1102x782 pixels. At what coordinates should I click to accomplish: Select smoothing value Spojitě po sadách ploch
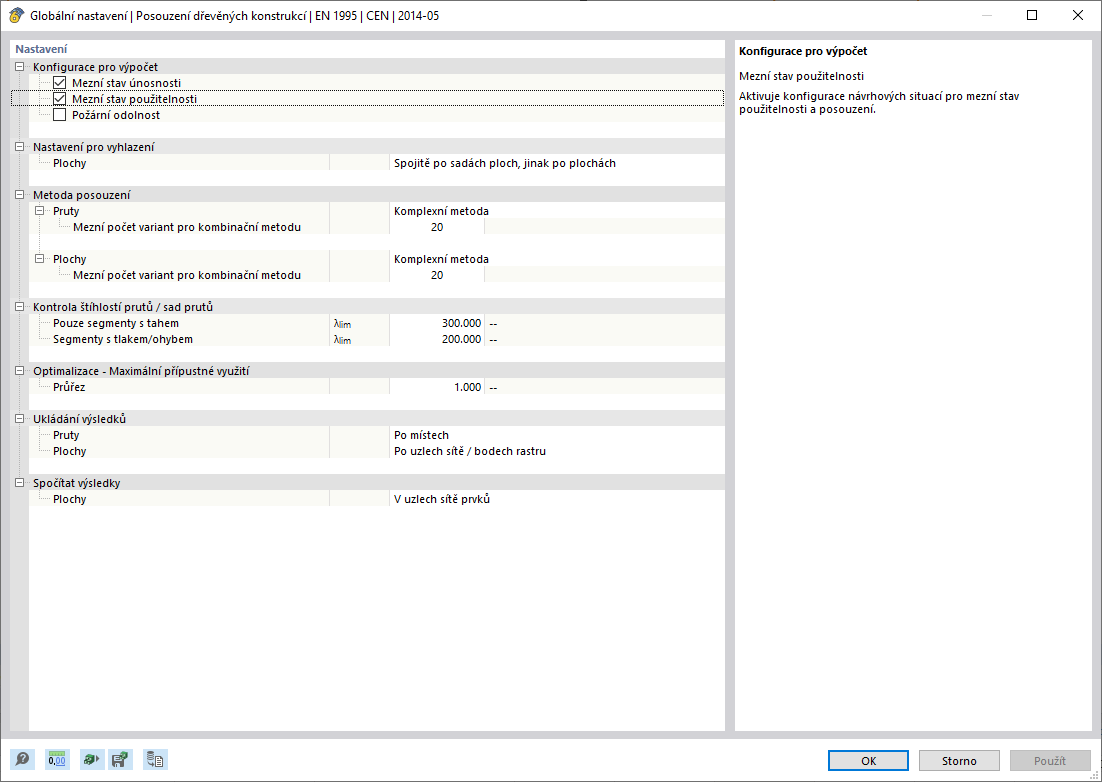pyautogui.click(x=557, y=163)
